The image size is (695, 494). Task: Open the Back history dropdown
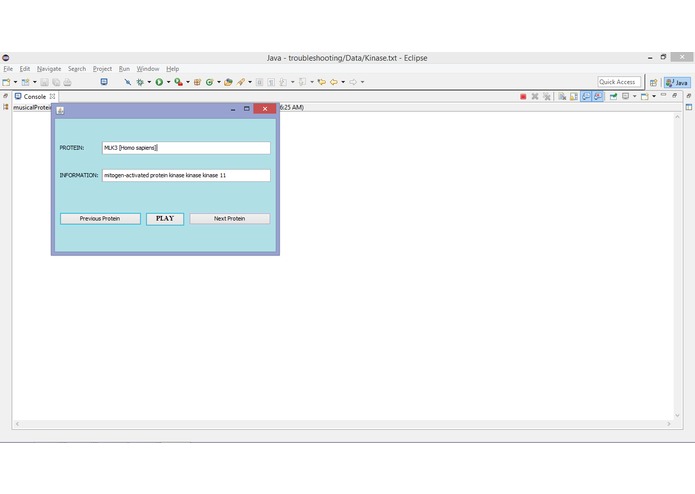[x=344, y=82]
